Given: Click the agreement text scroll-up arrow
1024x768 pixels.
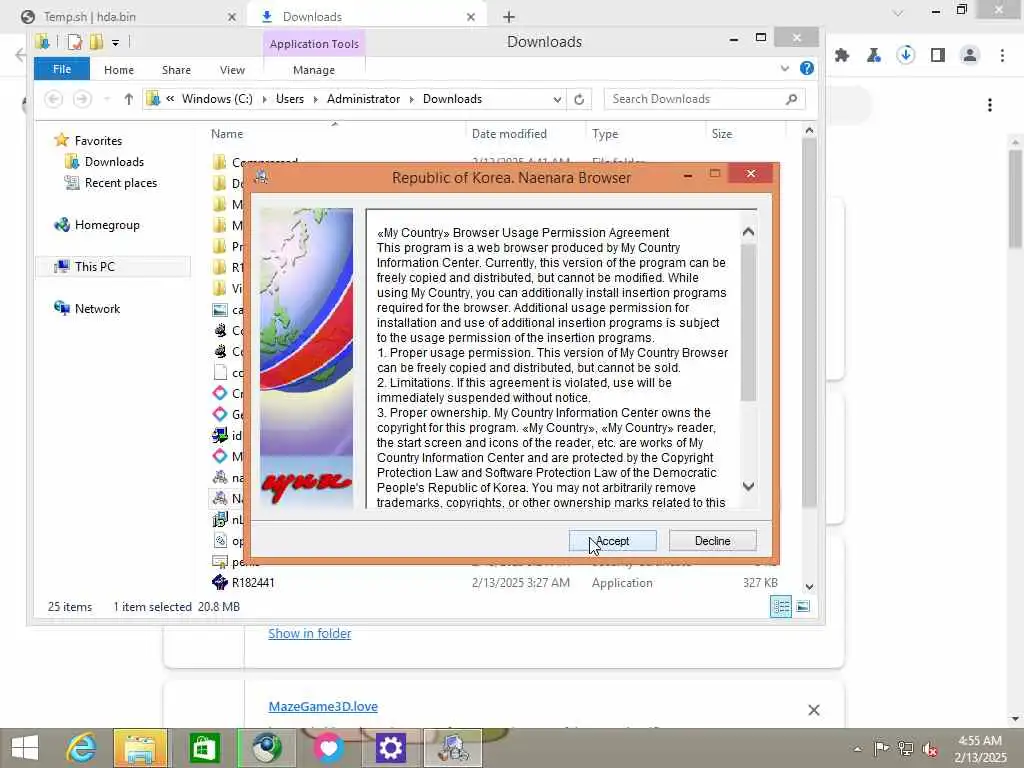Looking at the screenshot, I should 748,232.
